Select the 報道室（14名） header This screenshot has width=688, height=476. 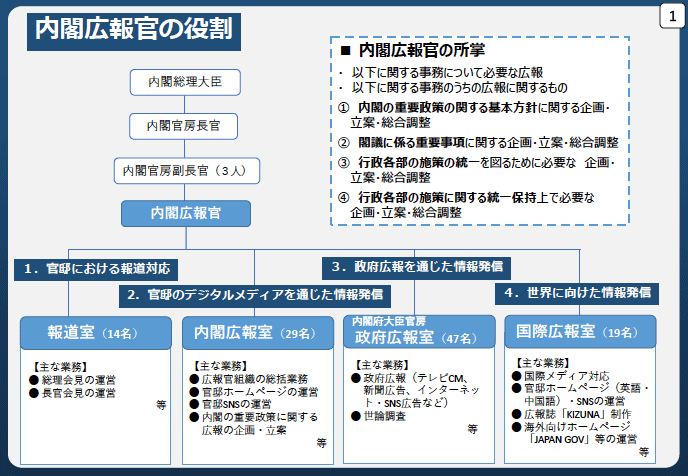pos(96,333)
